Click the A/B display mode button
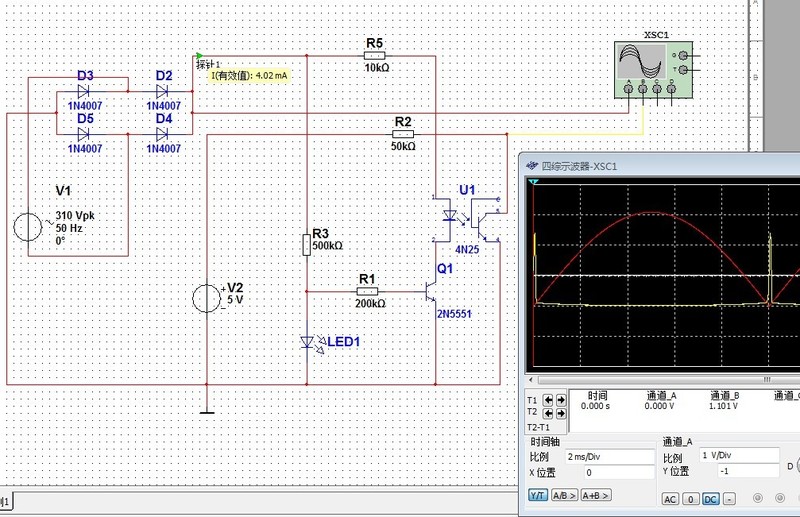 563,496
